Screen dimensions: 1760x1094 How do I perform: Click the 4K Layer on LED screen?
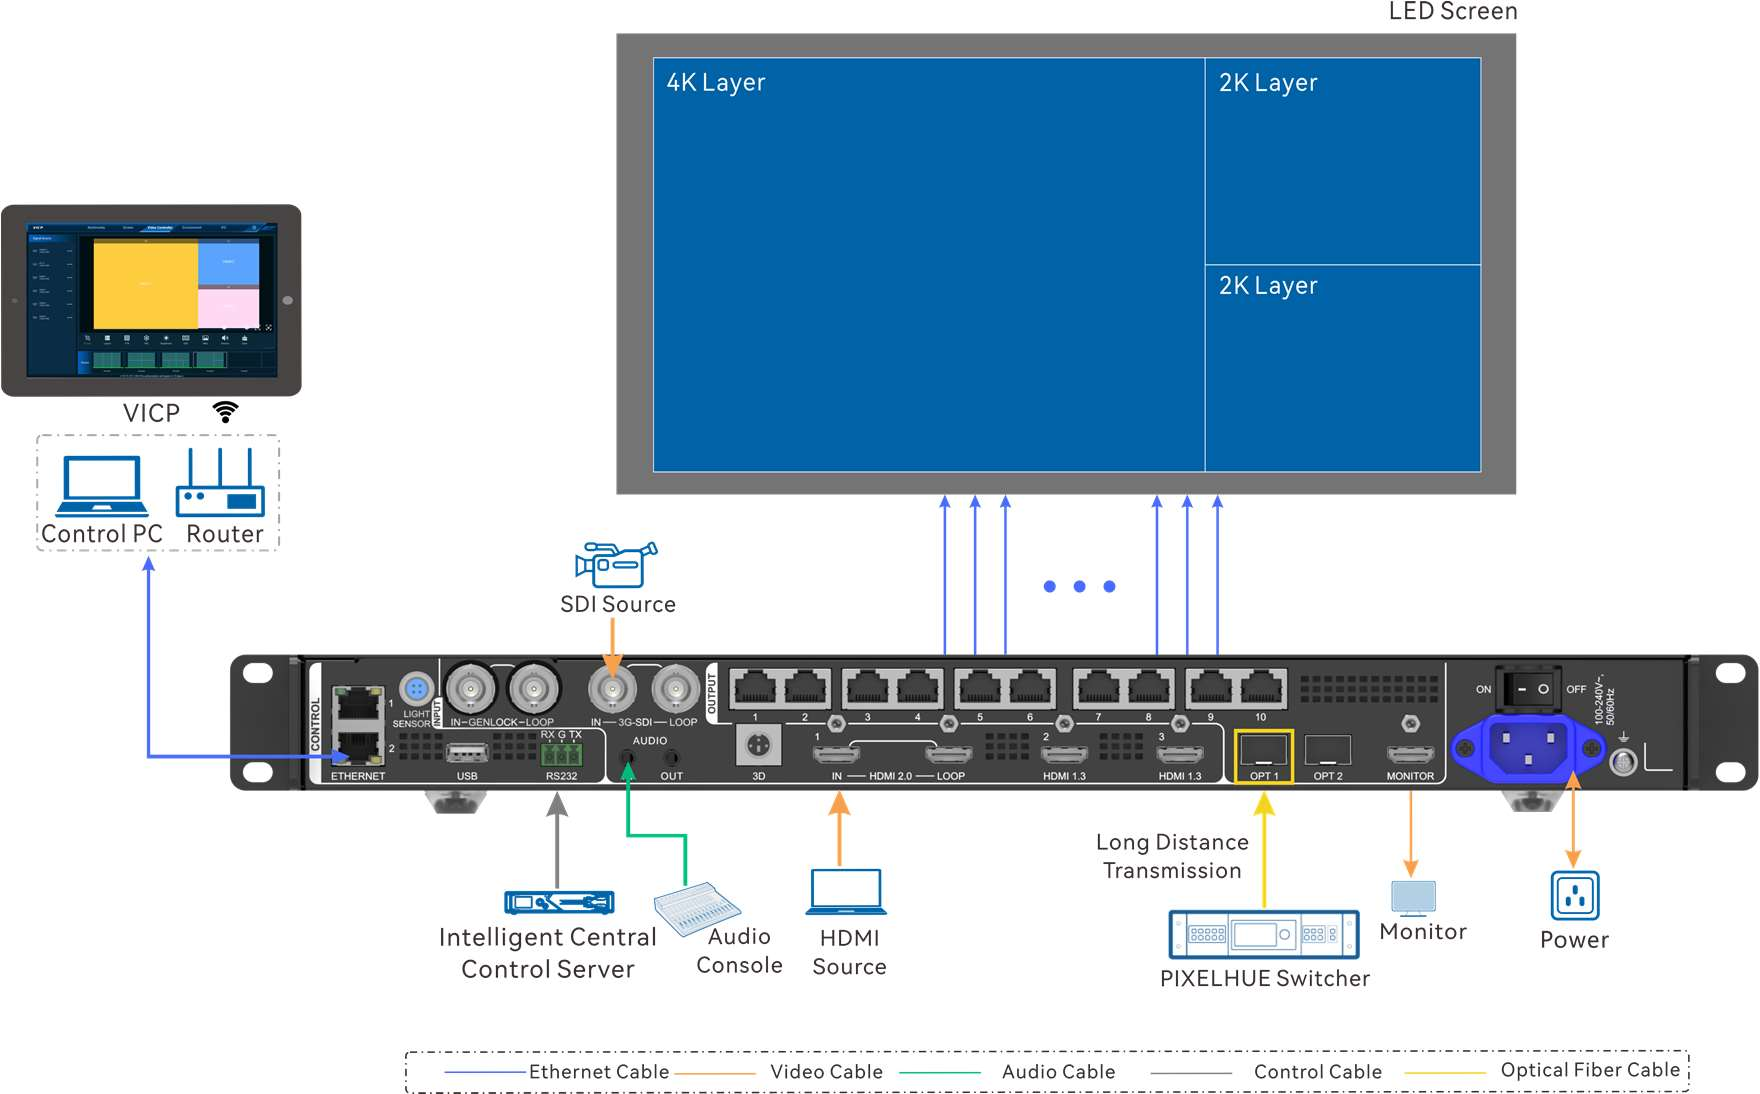click(x=929, y=265)
